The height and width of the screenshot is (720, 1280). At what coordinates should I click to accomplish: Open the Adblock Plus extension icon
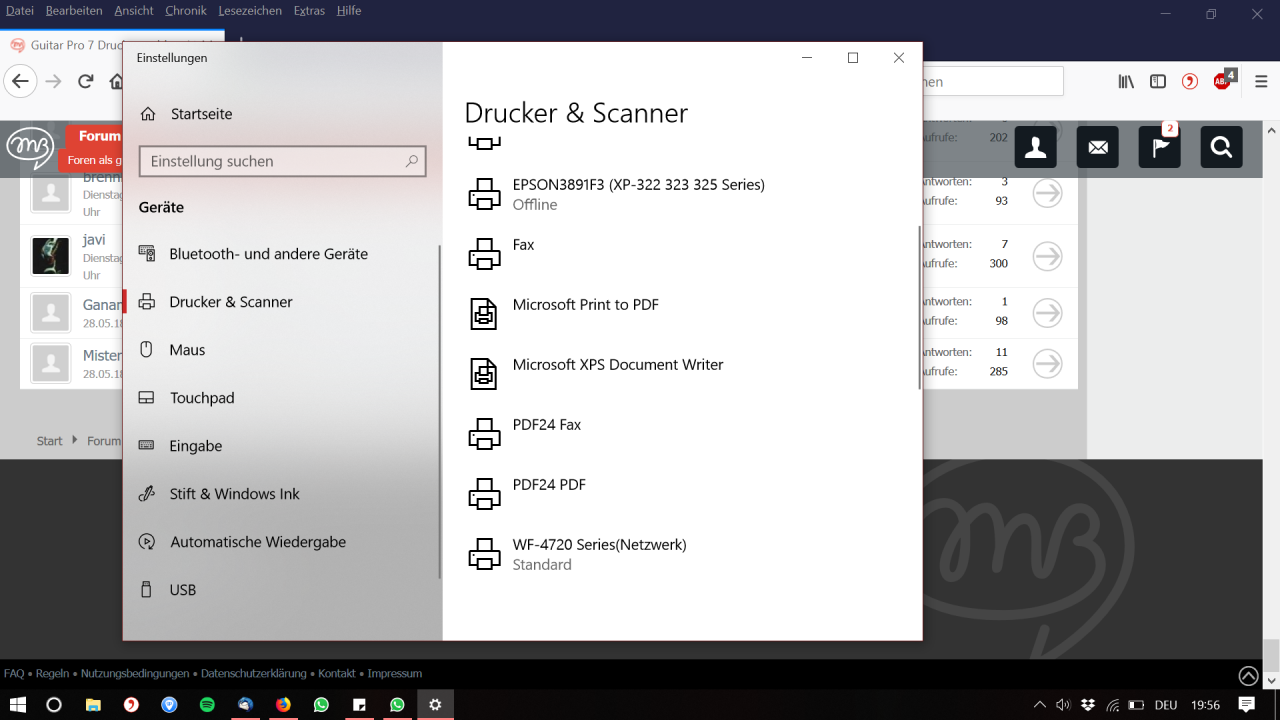[x=1223, y=81]
